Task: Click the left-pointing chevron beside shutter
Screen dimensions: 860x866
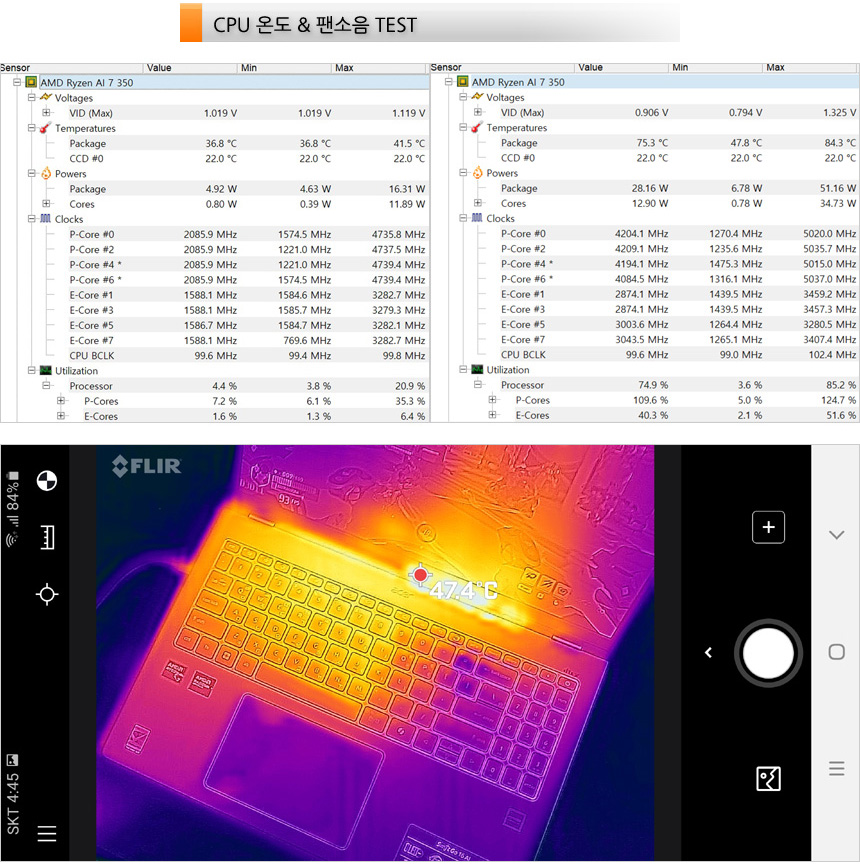Action: pyautogui.click(x=708, y=653)
